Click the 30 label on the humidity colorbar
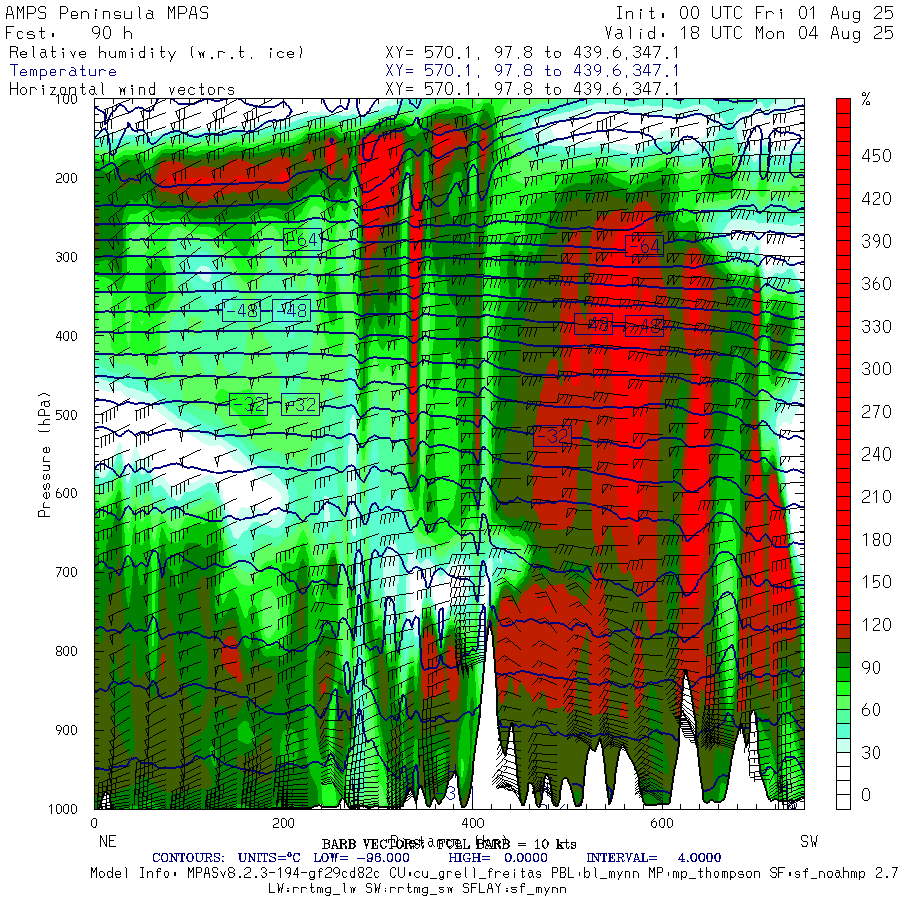 pos(871,753)
